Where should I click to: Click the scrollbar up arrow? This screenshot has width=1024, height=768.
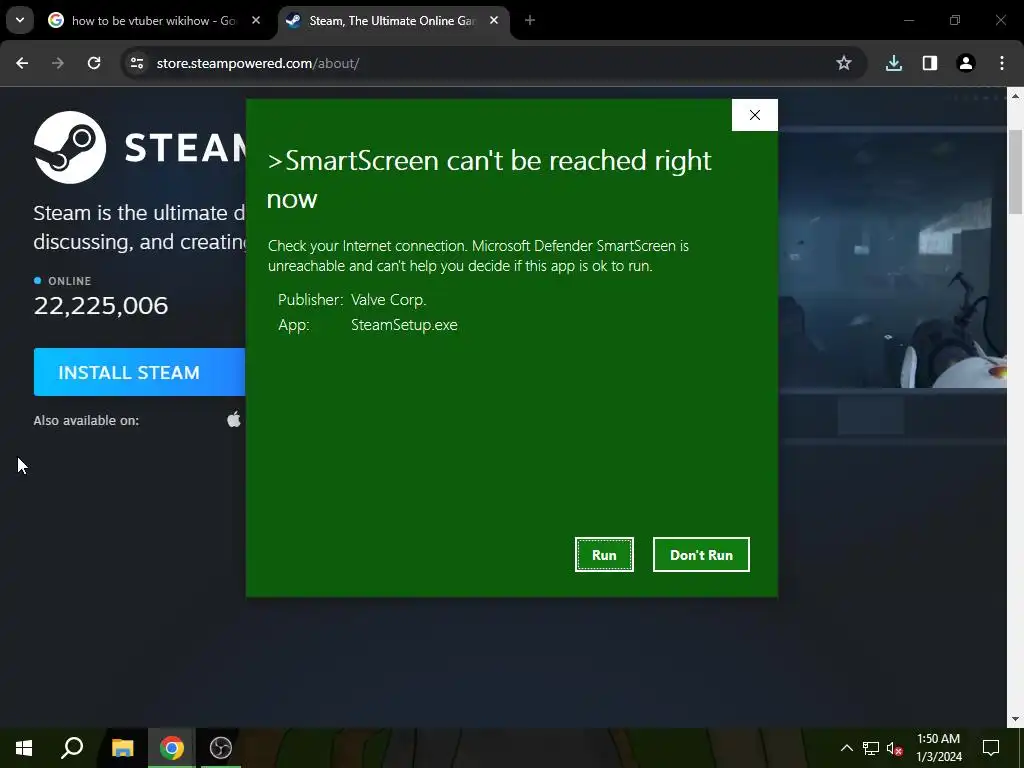click(1015, 95)
